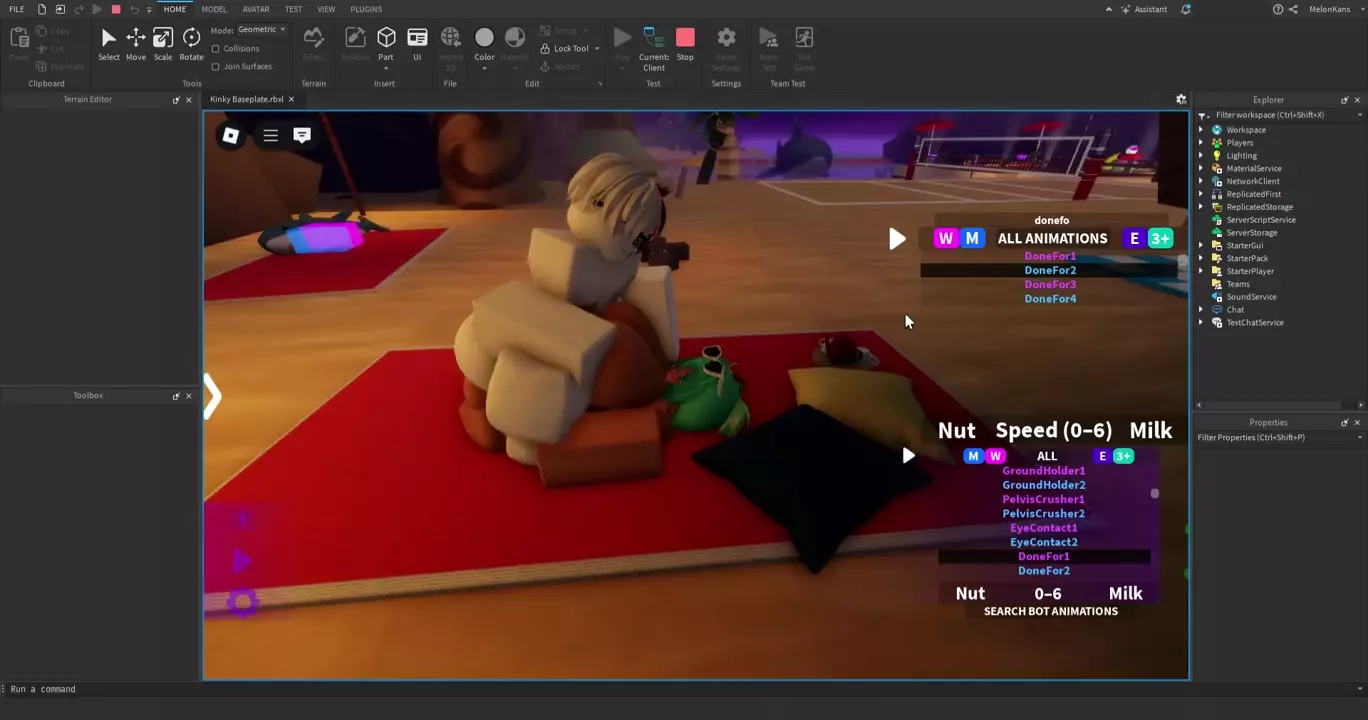The image size is (1368, 720).
Task: Insert a Part using the cube icon
Action: click(x=386, y=38)
